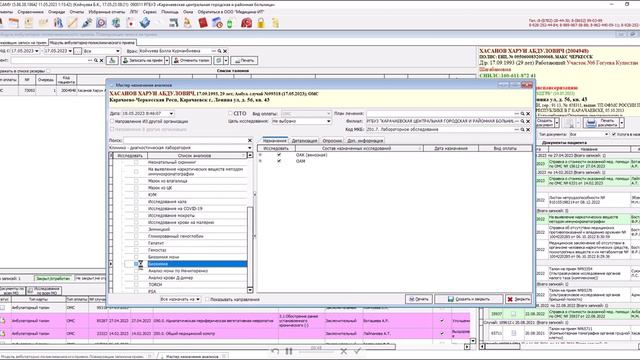640x360 pixels.
Task: Search in the Врач field magnifier
Action: [x=219, y=51]
